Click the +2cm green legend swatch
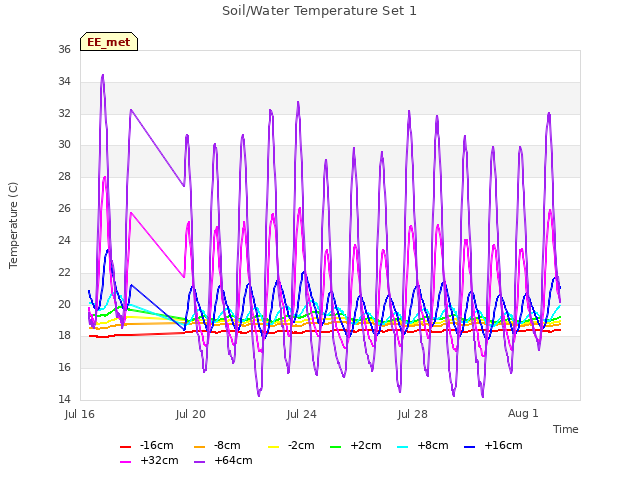The height and width of the screenshot is (480, 640). [x=336, y=447]
